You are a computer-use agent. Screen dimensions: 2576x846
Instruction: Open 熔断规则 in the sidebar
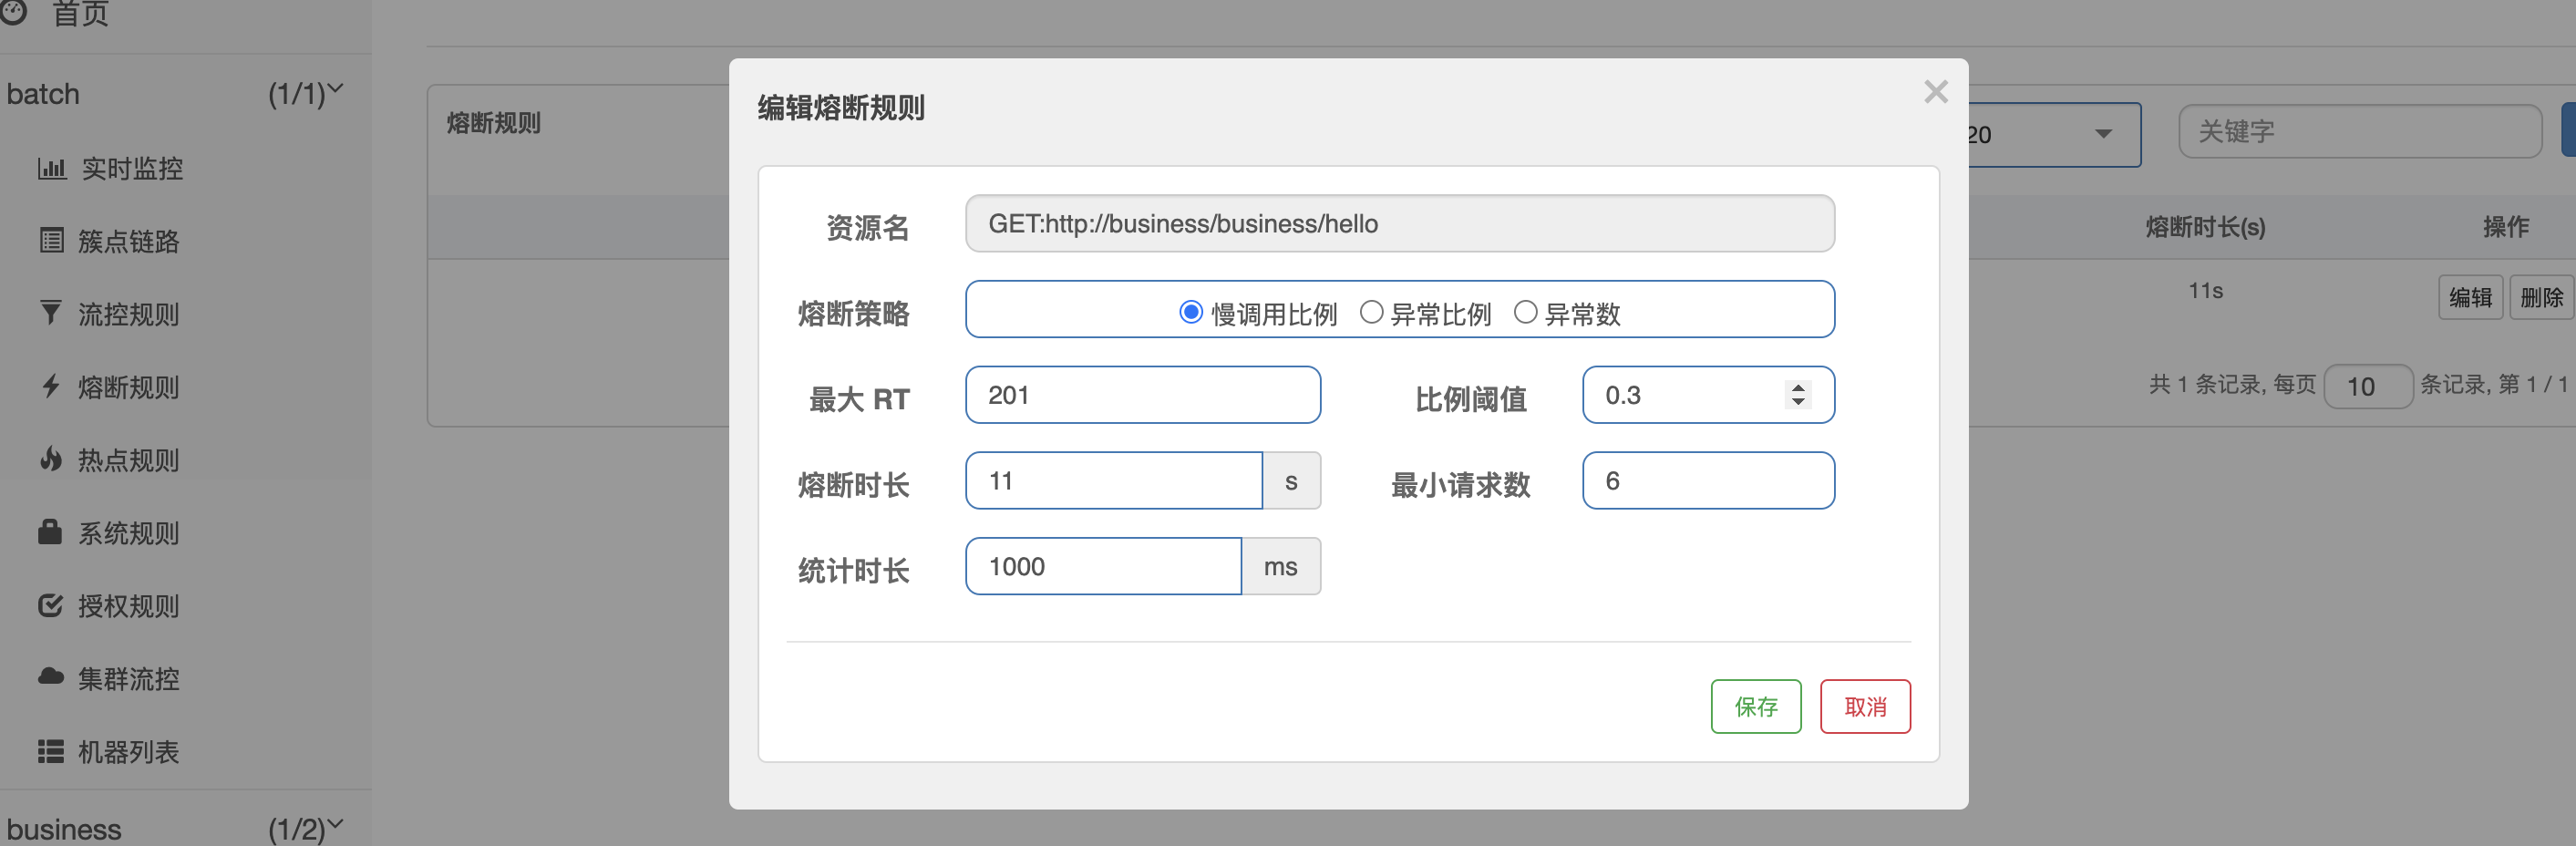(129, 387)
